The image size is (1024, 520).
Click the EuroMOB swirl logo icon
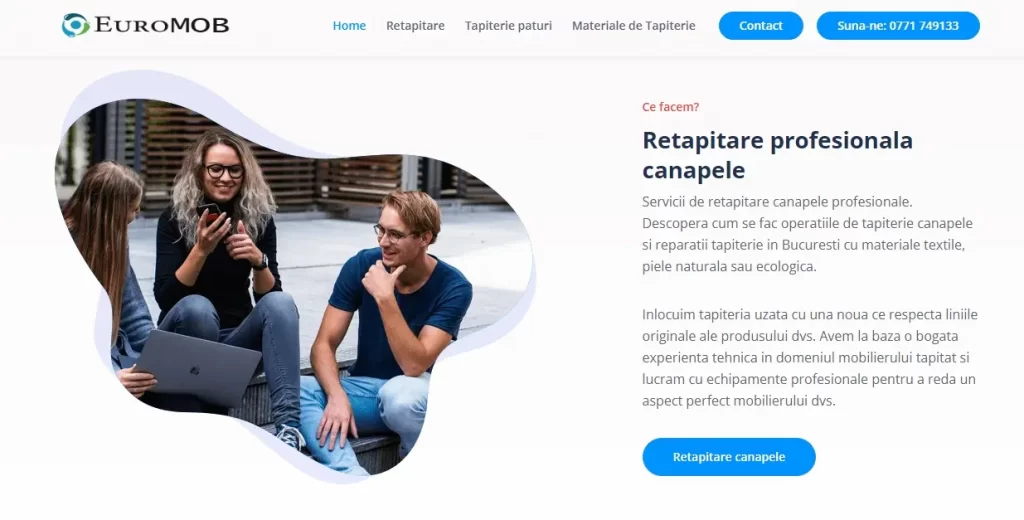click(76, 25)
